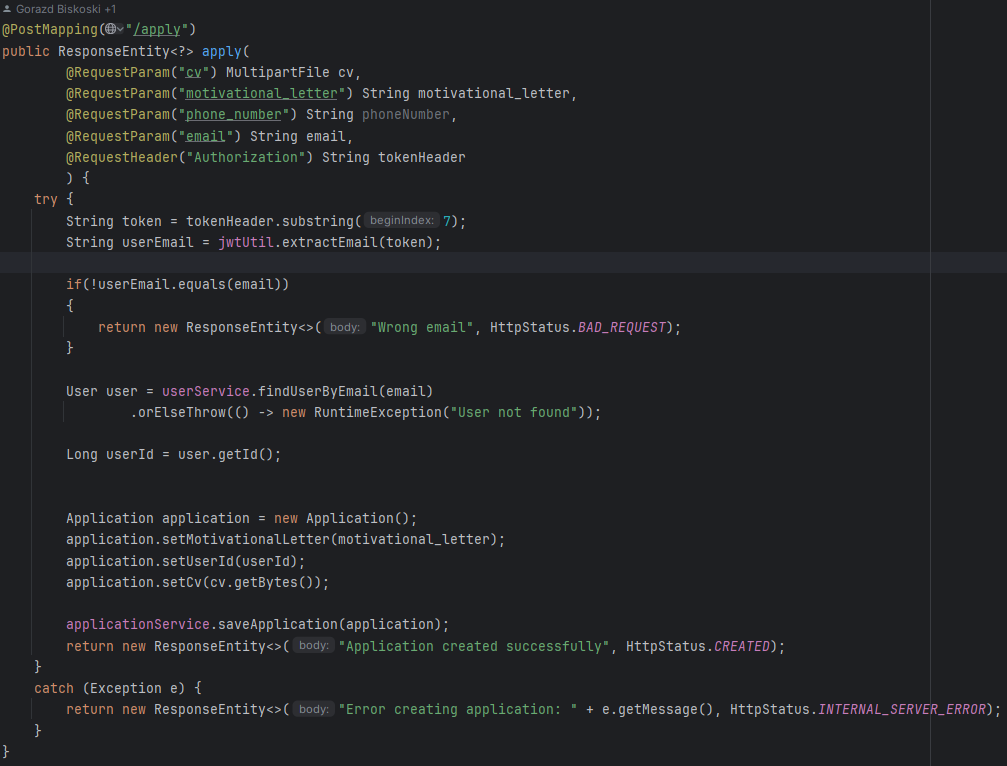Expand the dropdown arrow beside the globe icon
1007x766 pixels.
(120, 30)
